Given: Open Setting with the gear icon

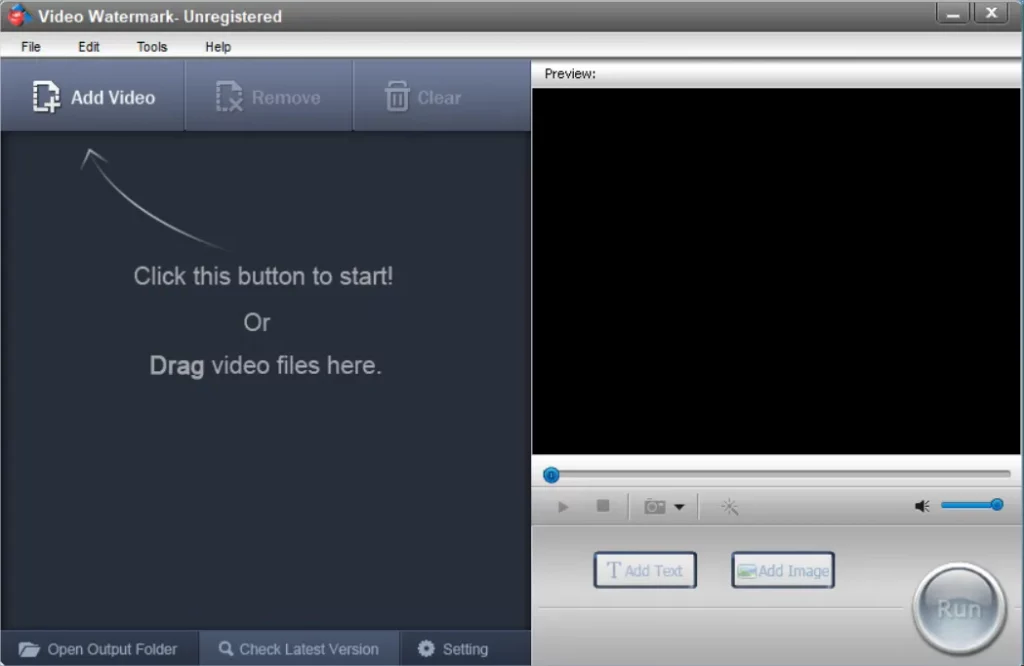Looking at the screenshot, I should tap(453, 649).
